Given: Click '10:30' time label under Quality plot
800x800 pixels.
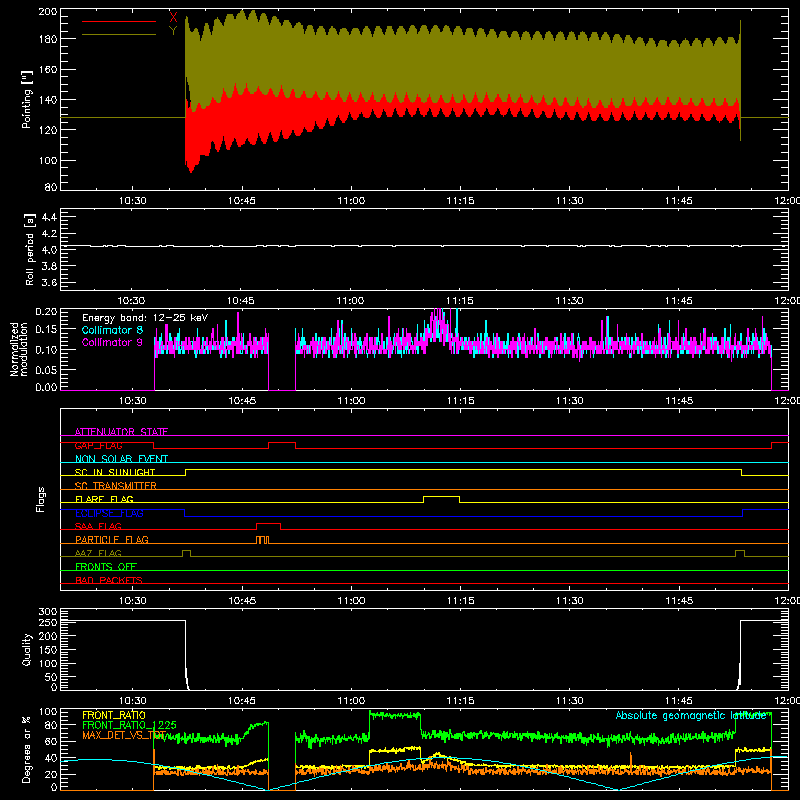Looking at the screenshot, I should pos(132,701).
